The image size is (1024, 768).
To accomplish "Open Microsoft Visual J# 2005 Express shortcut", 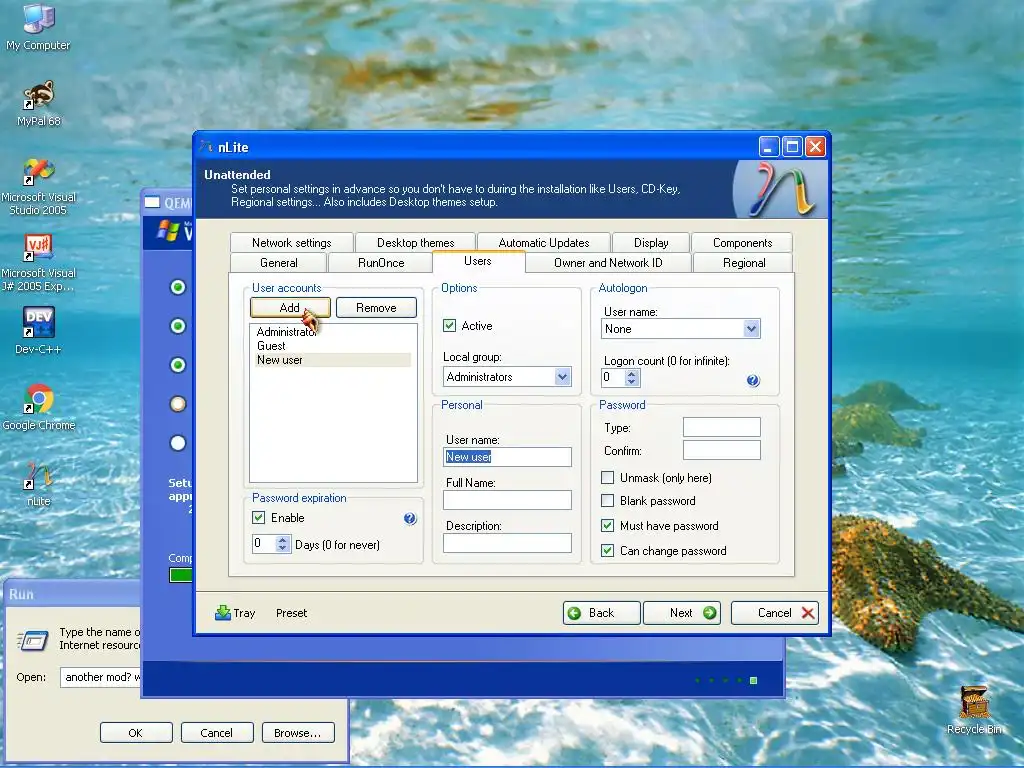I will click(x=38, y=263).
